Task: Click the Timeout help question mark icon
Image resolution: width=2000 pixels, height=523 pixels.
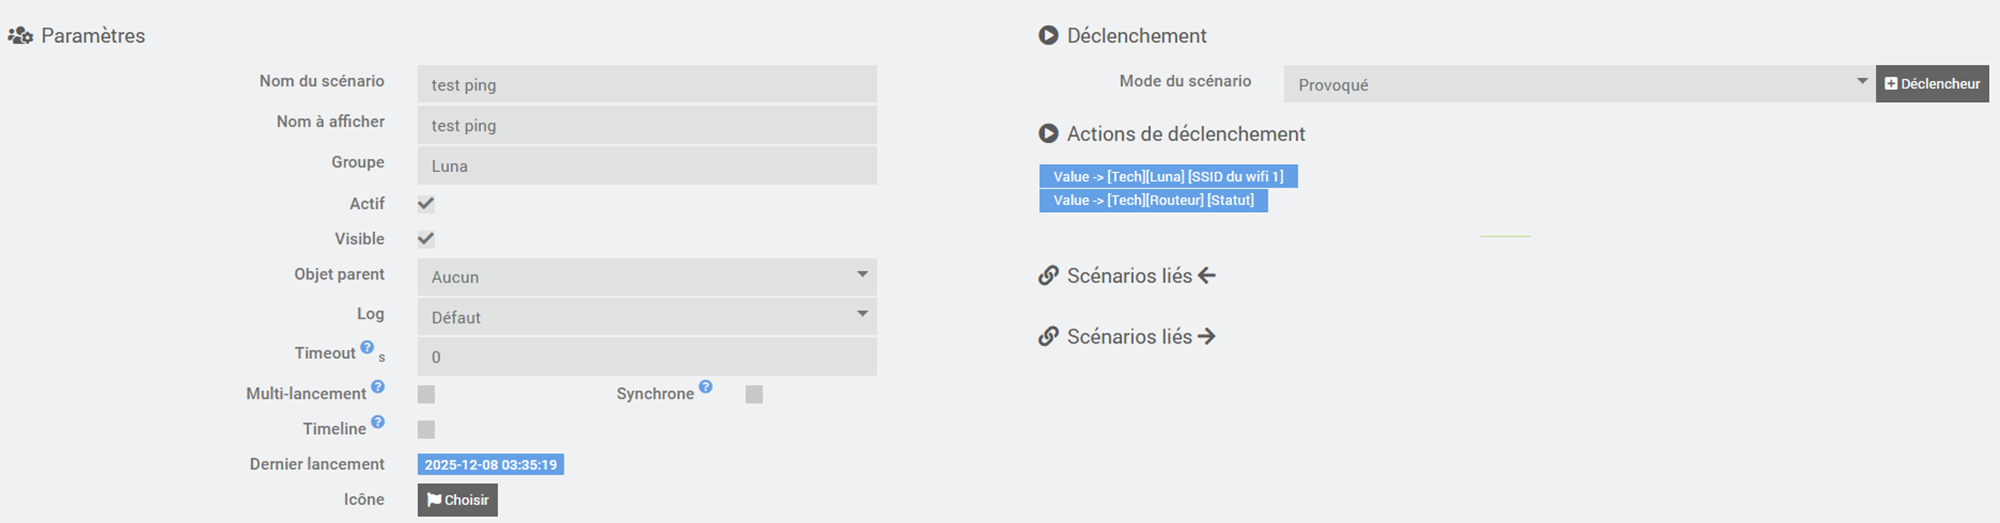Action: [x=367, y=347]
